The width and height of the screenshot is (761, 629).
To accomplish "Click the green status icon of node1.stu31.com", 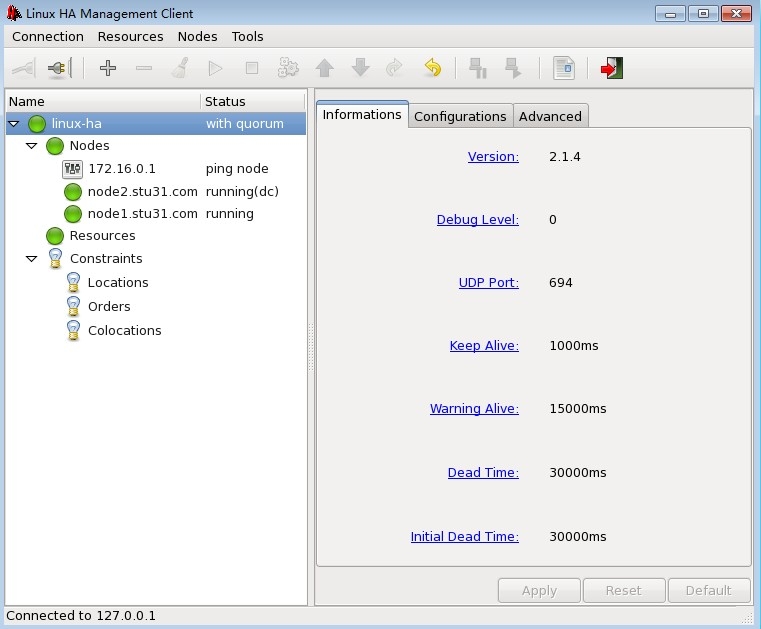I will click(73, 214).
